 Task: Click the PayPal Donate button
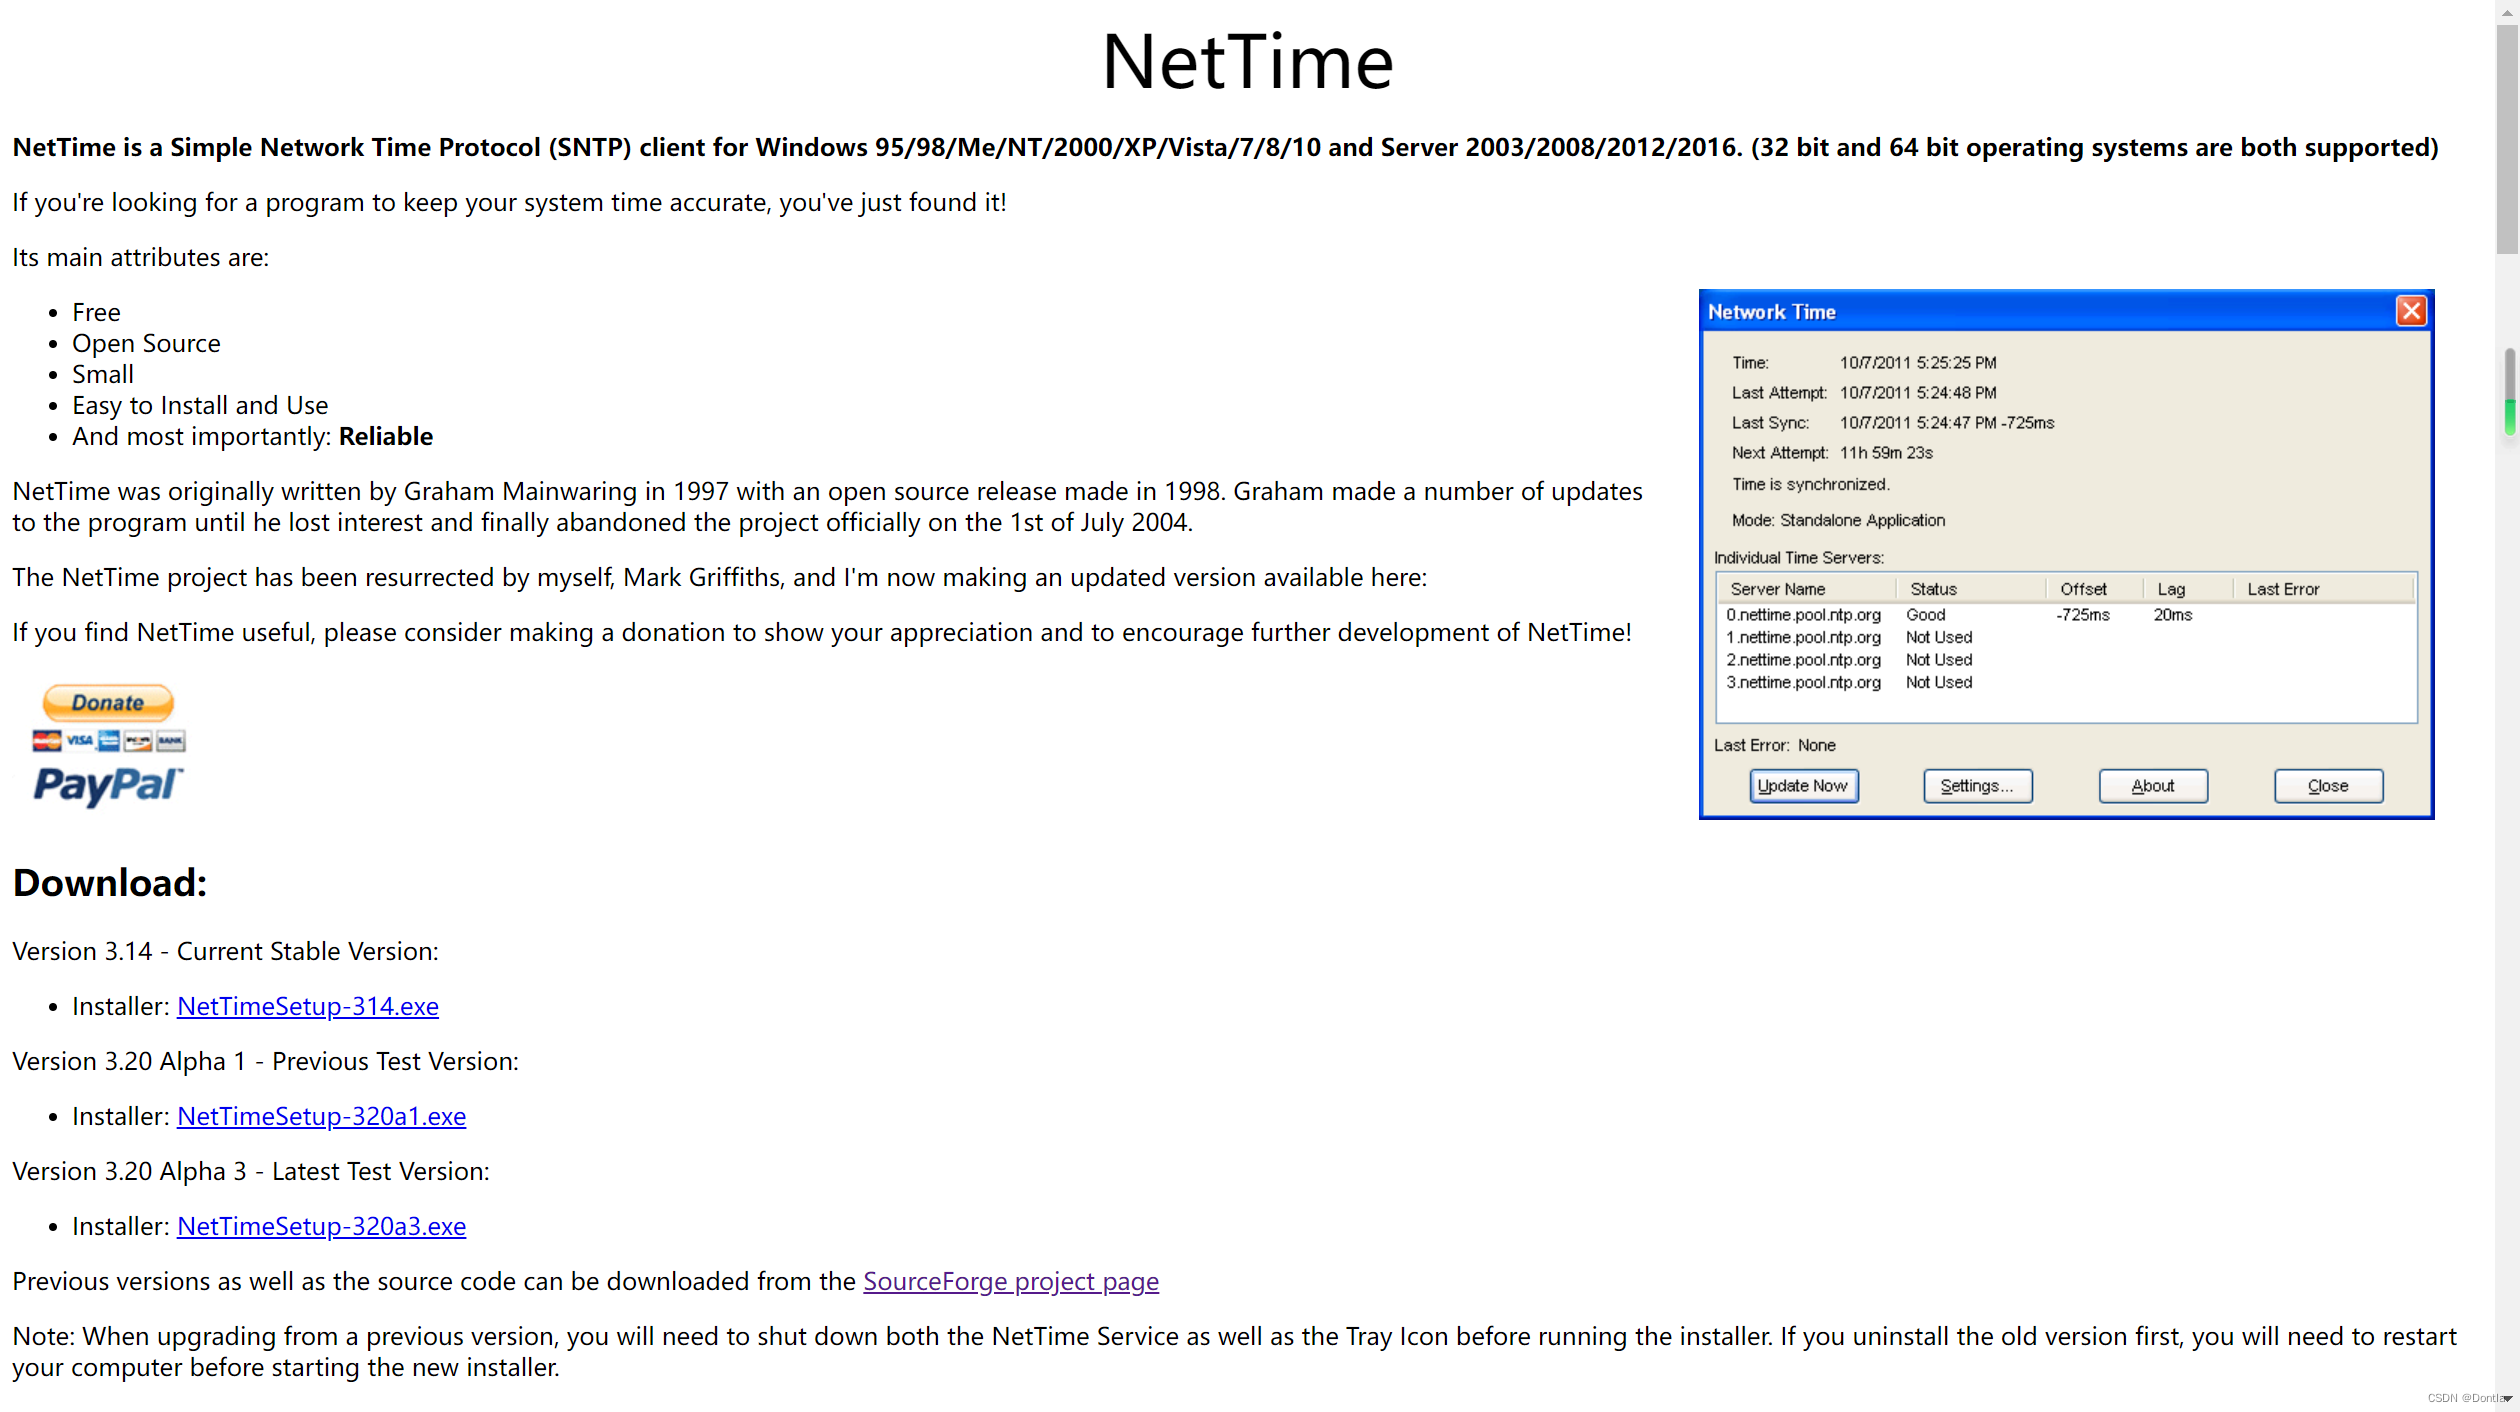point(108,703)
